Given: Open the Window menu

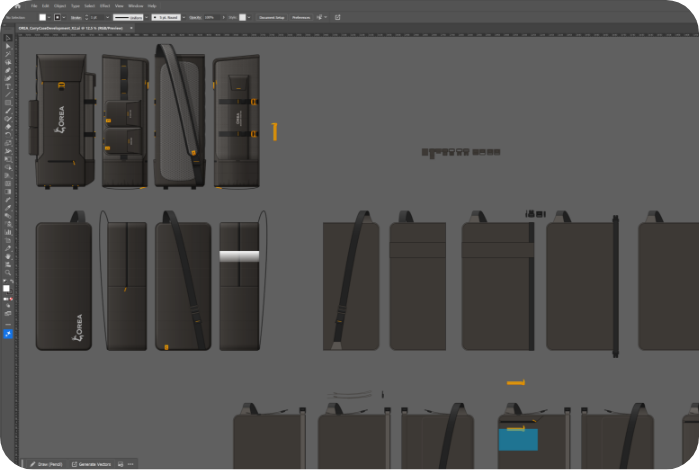Looking at the screenshot, I should coord(135,6).
